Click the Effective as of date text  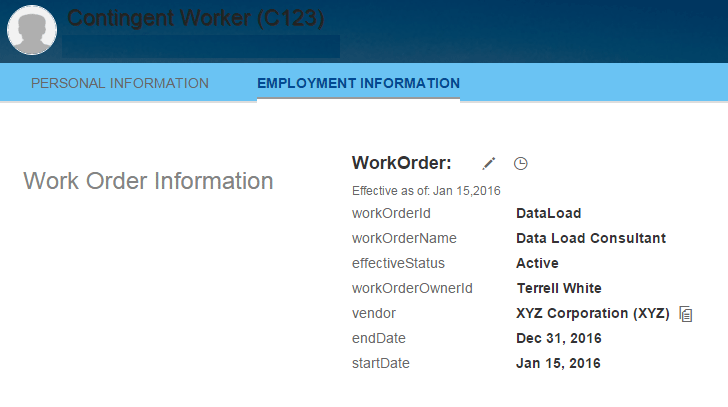pos(426,190)
